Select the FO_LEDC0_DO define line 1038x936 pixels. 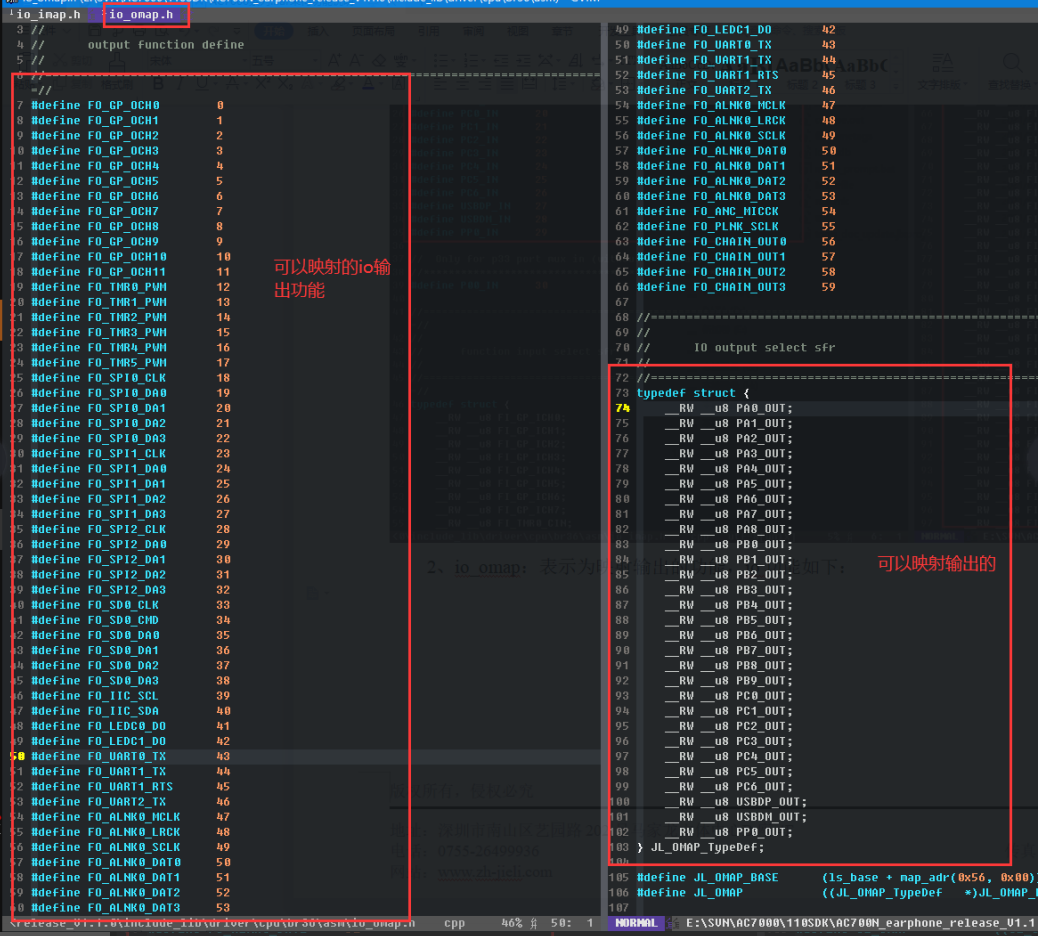point(130,726)
